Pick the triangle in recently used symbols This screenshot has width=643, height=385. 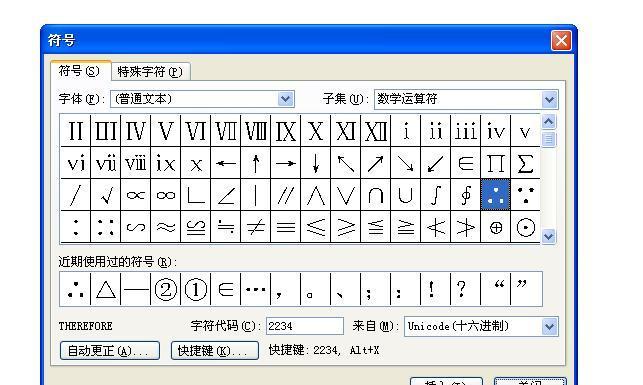point(106,289)
